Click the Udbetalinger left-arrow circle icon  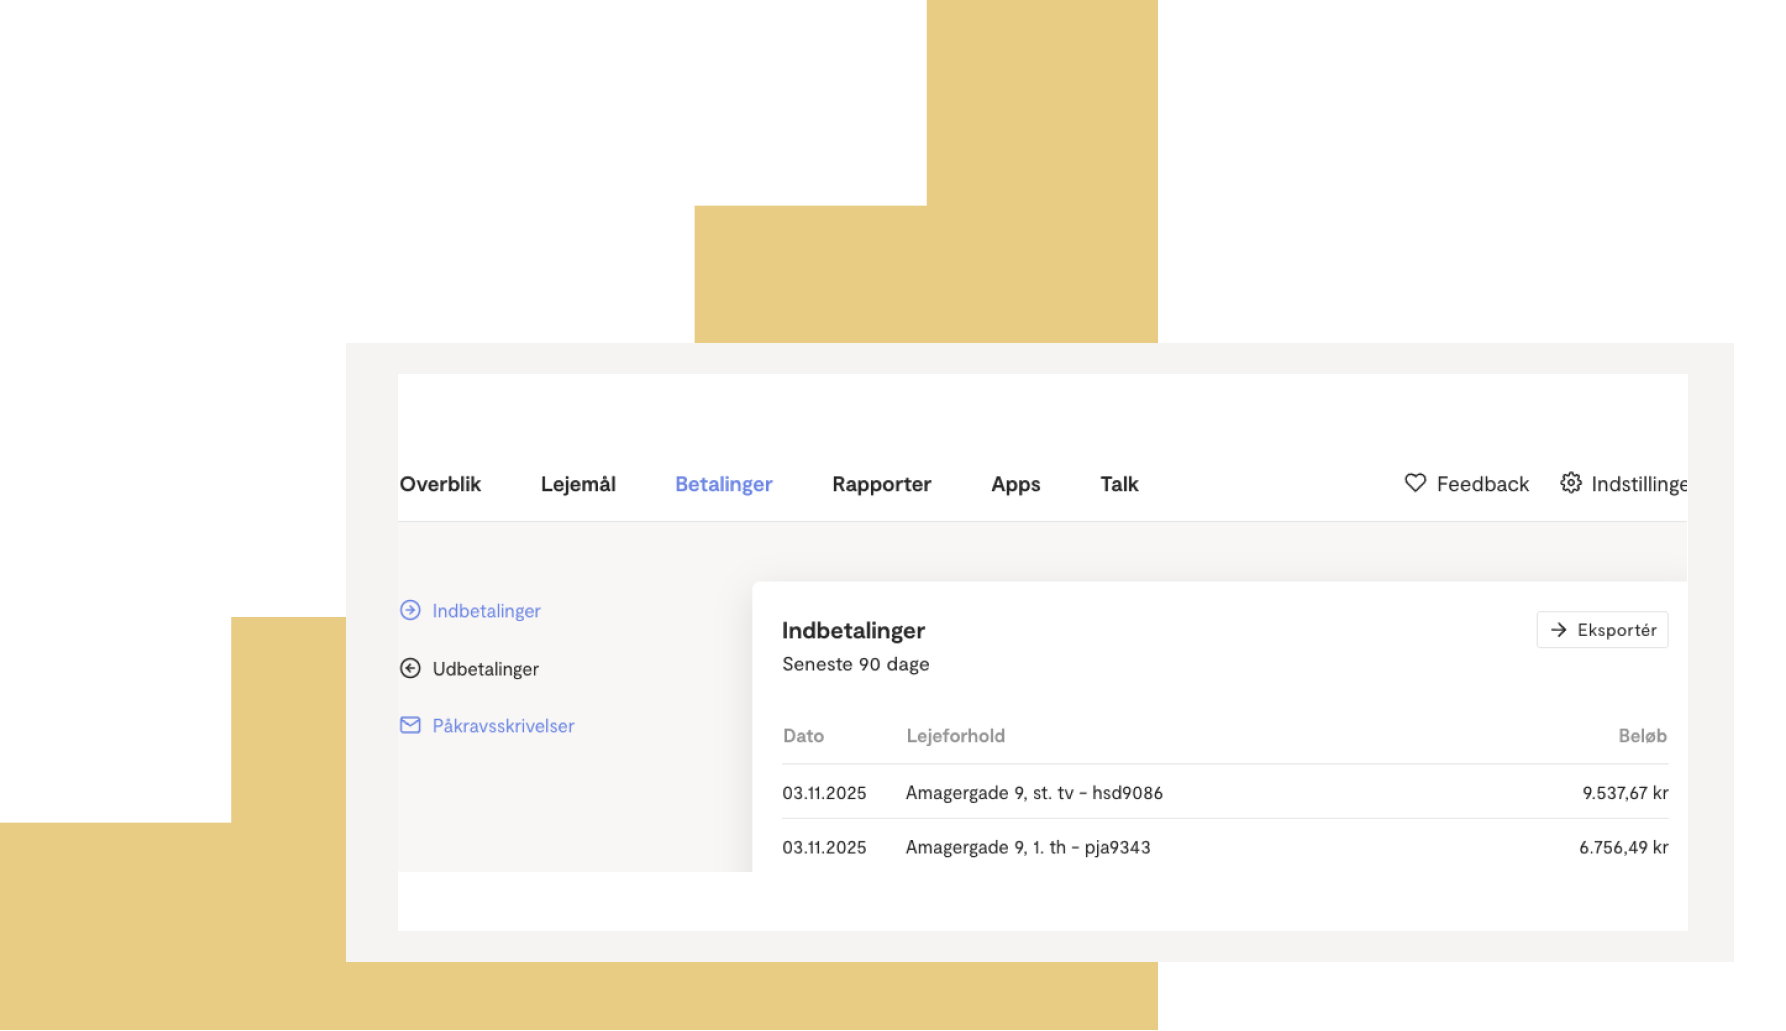(410, 668)
